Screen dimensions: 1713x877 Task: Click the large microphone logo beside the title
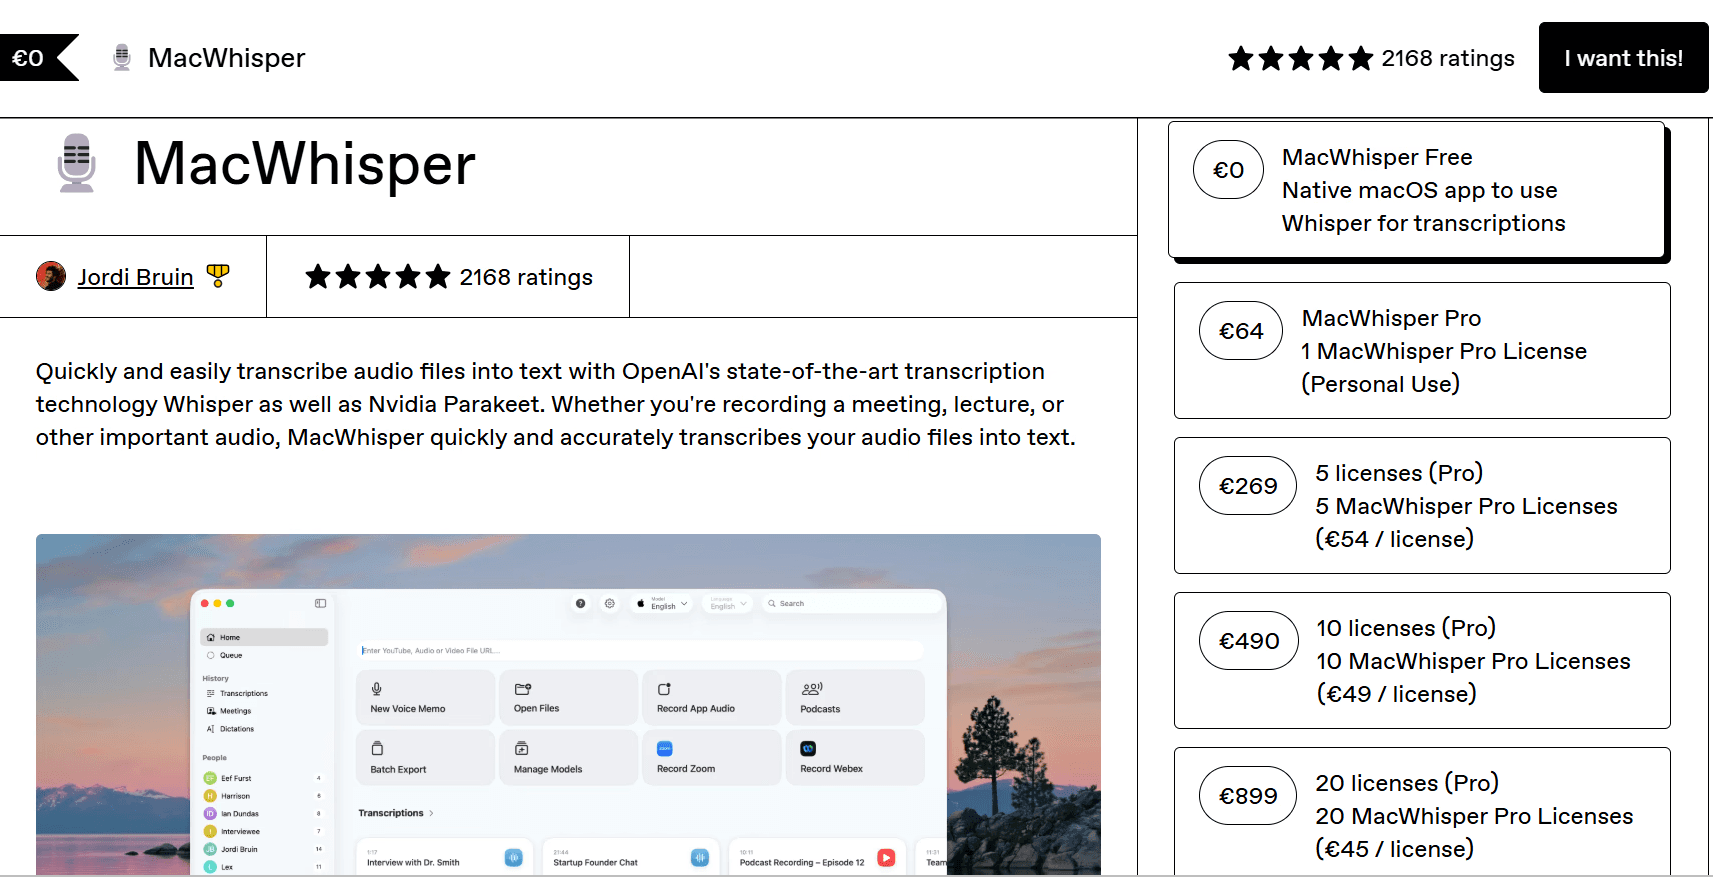pyautogui.click(x=77, y=163)
